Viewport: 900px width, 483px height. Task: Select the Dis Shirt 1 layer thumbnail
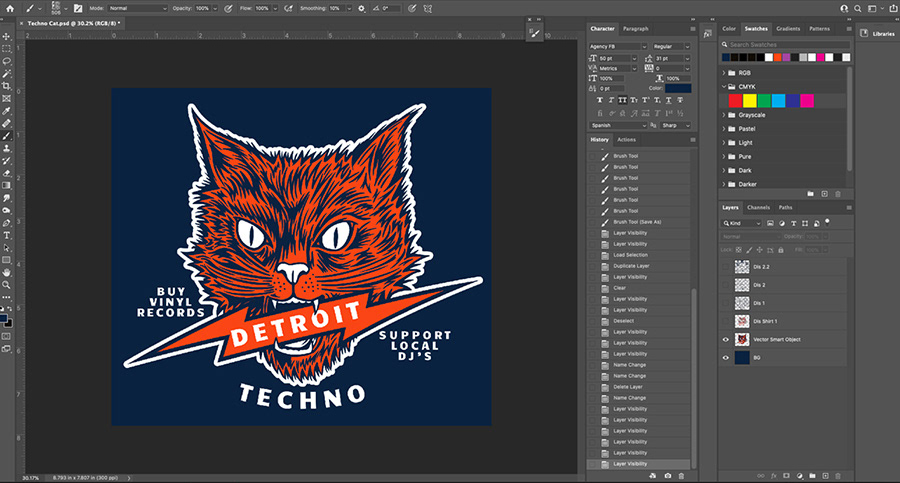pos(742,321)
